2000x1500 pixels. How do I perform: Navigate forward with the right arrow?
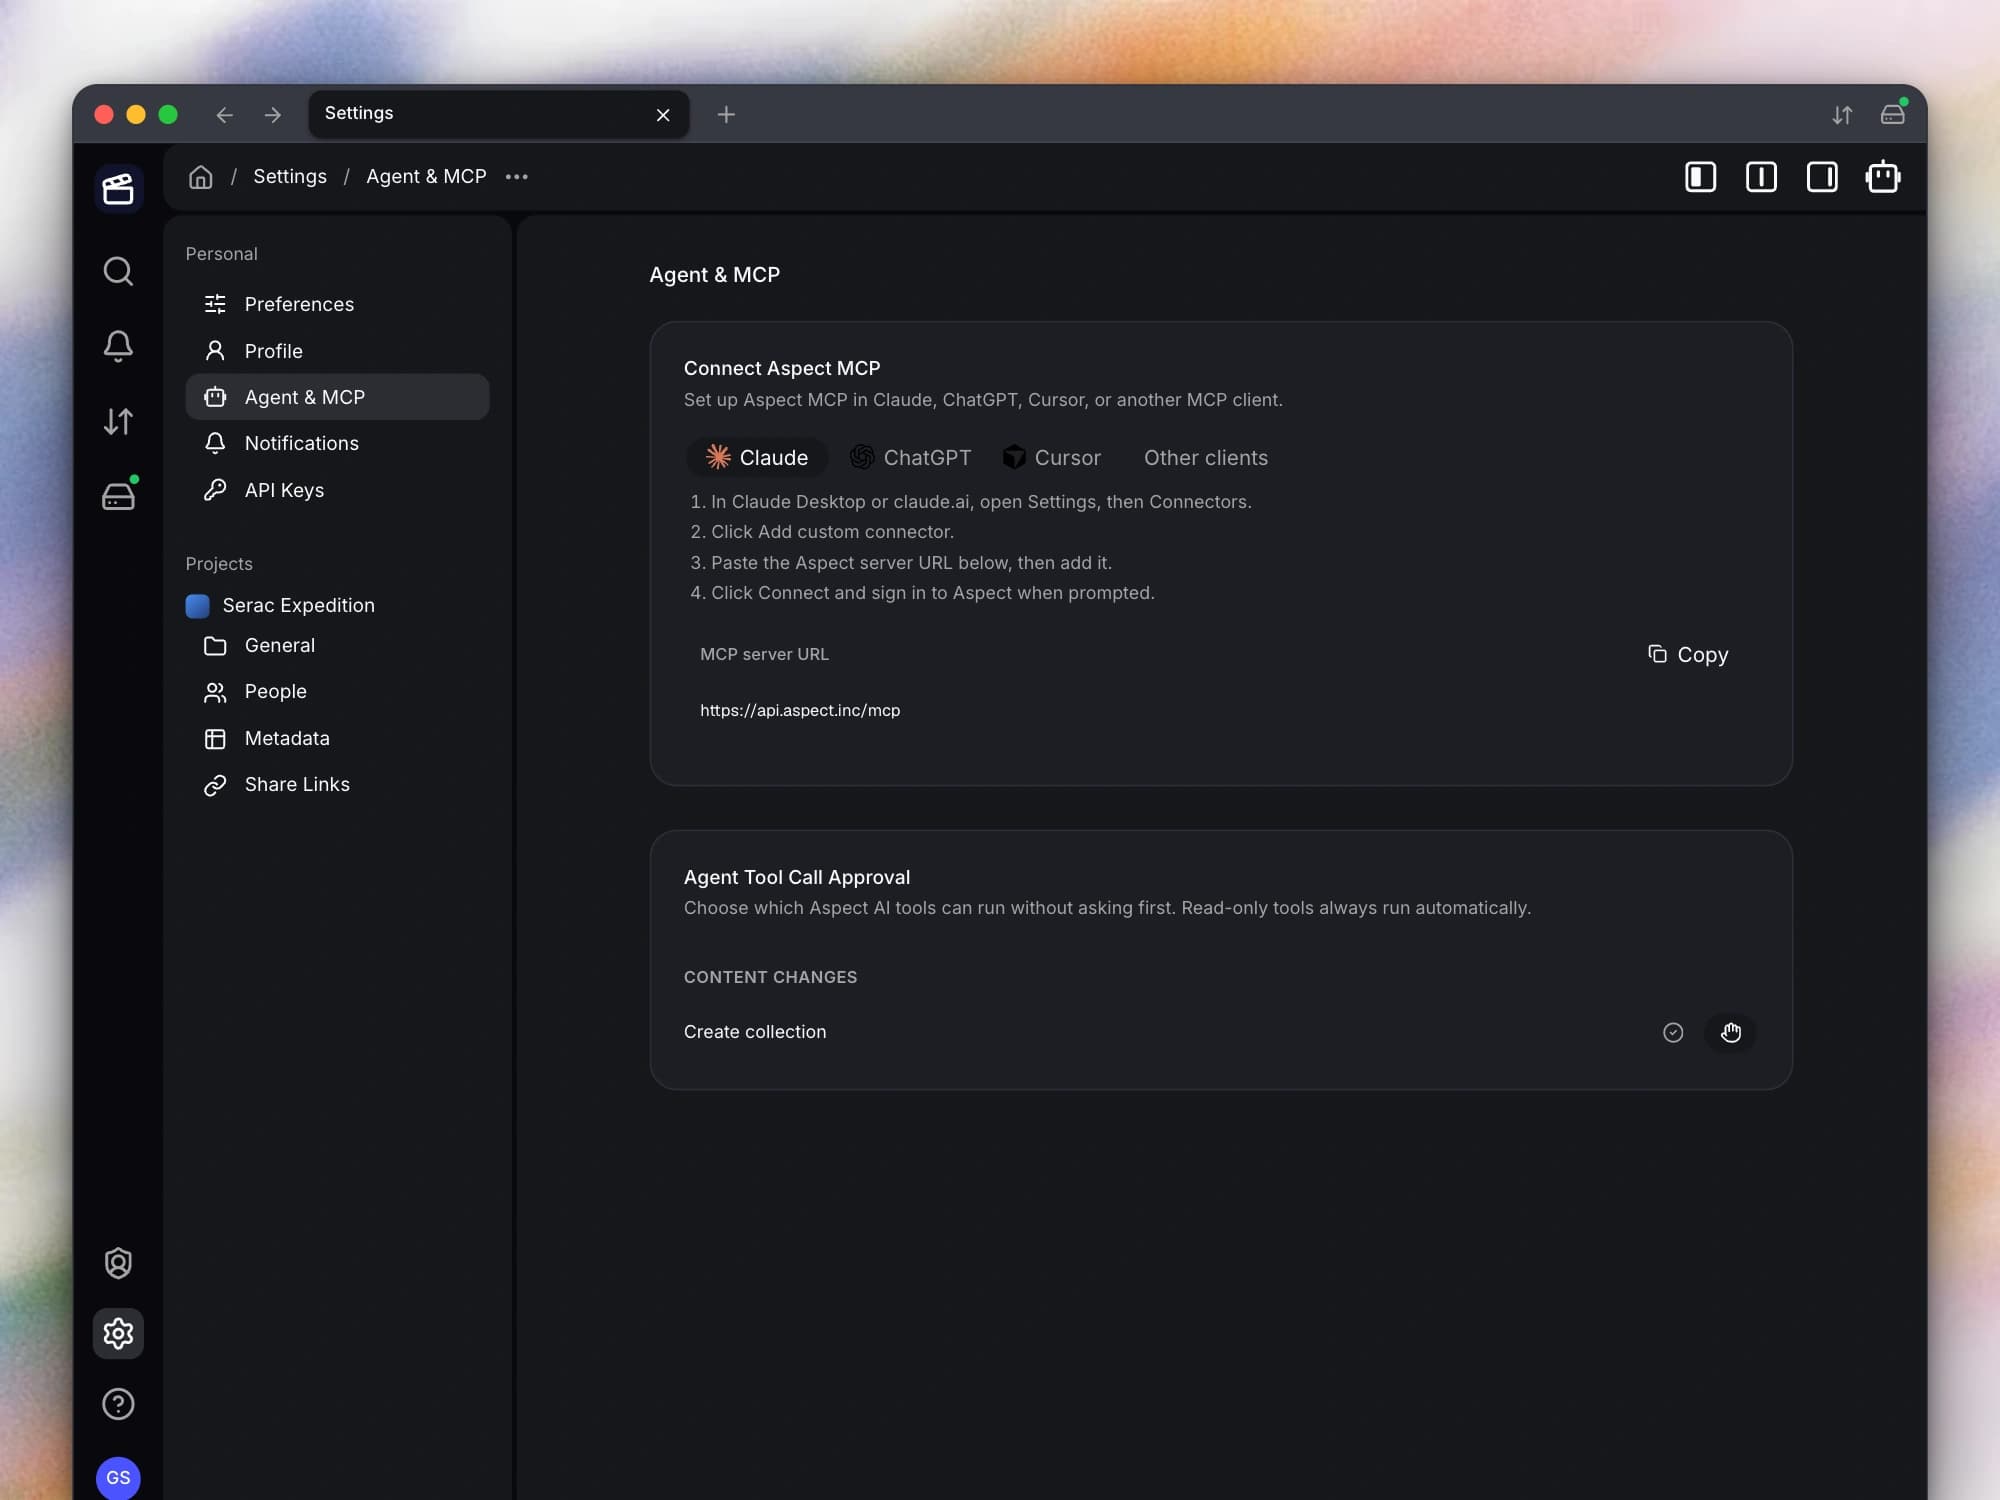(273, 115)
